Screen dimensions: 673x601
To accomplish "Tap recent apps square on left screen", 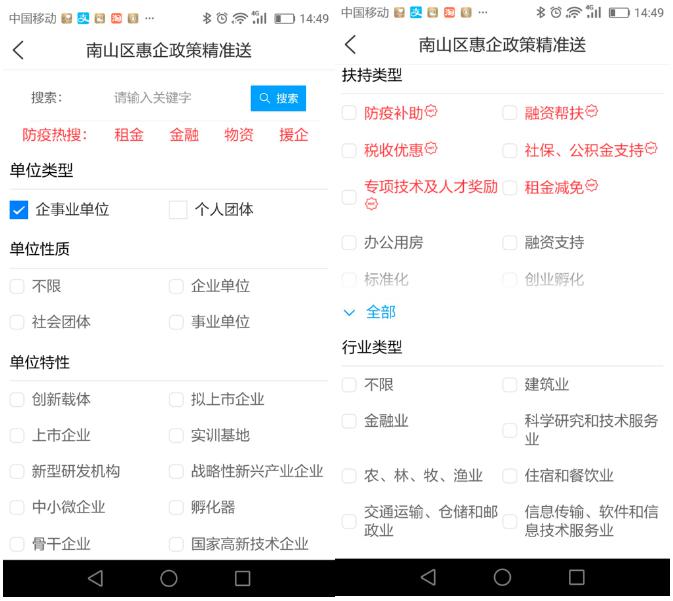I will click(243, 578).
